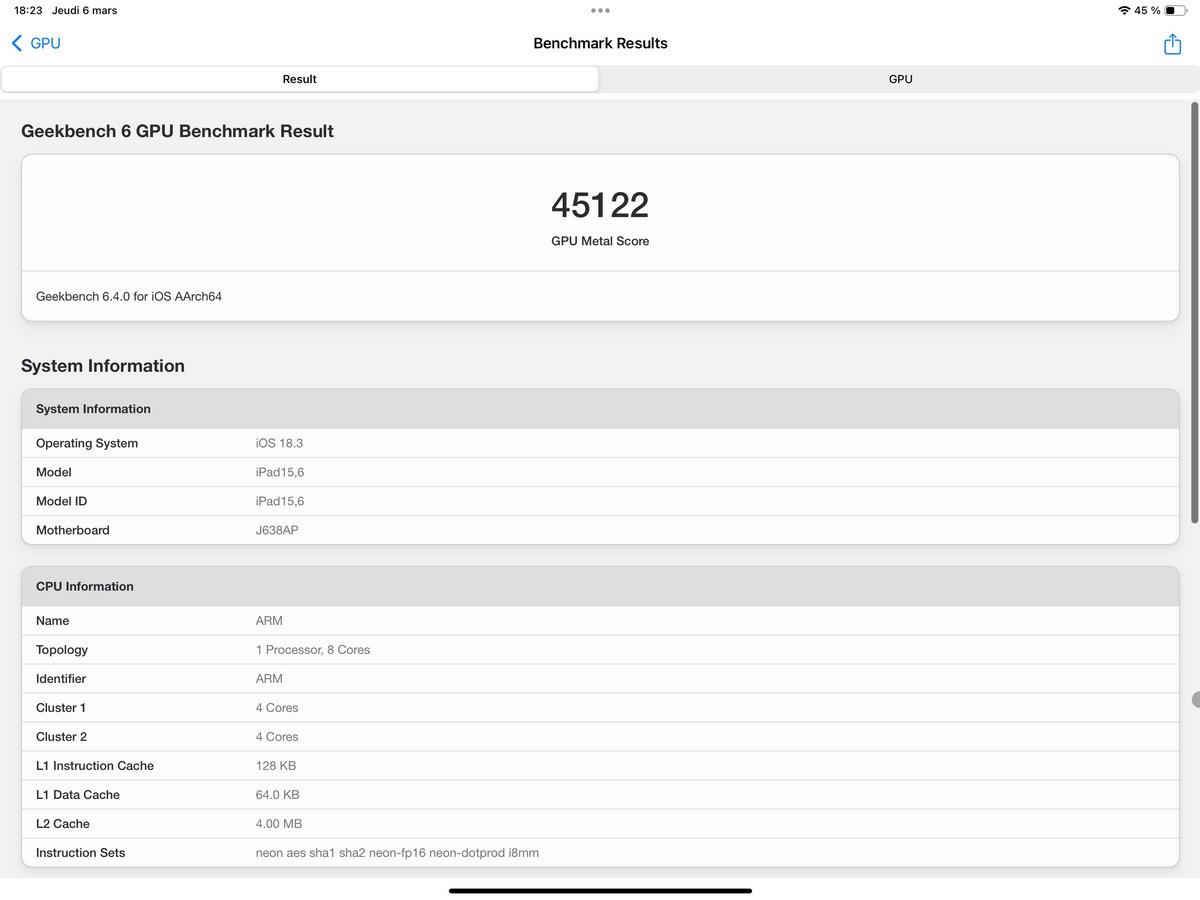Tap the System Information section heading
Screen dimensions: 1200x900
103,366
